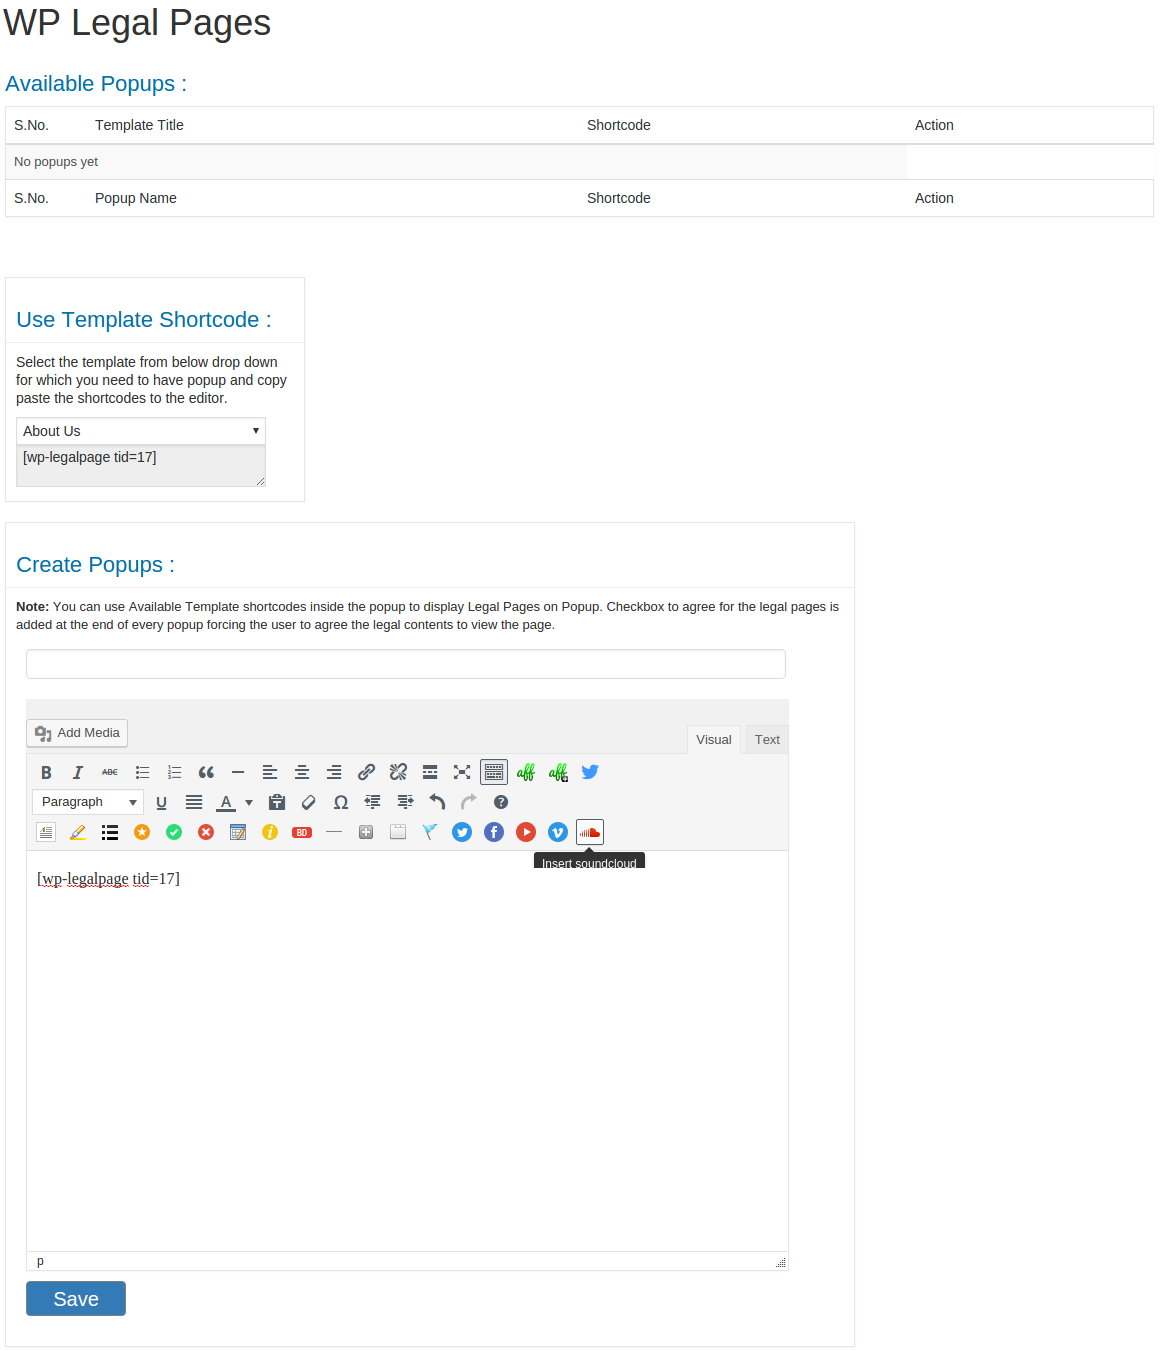Insert a bulleted list

pyautogui.click(x=142, y=772)
